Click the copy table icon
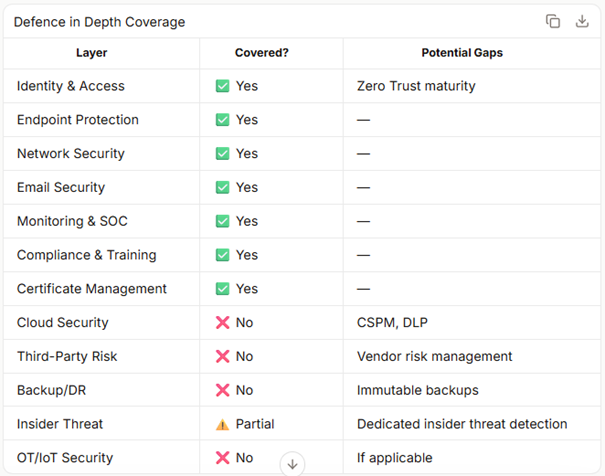 click(x=553, y=21)
